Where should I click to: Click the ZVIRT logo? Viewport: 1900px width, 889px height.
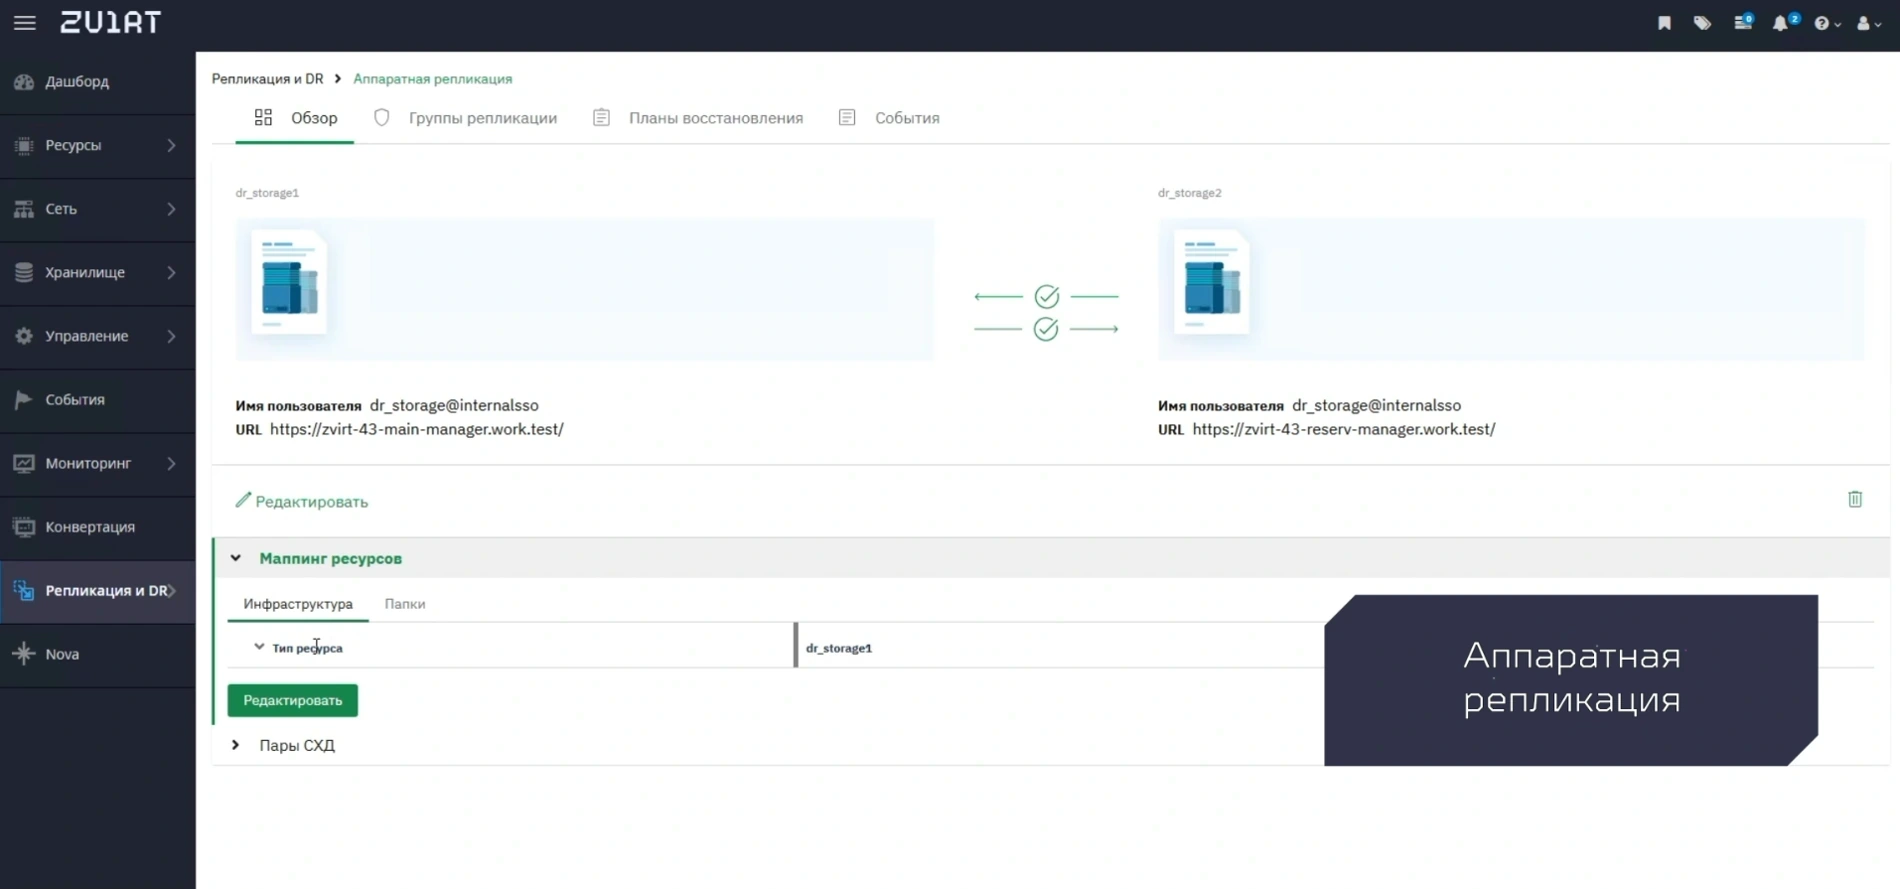point(110,23)
